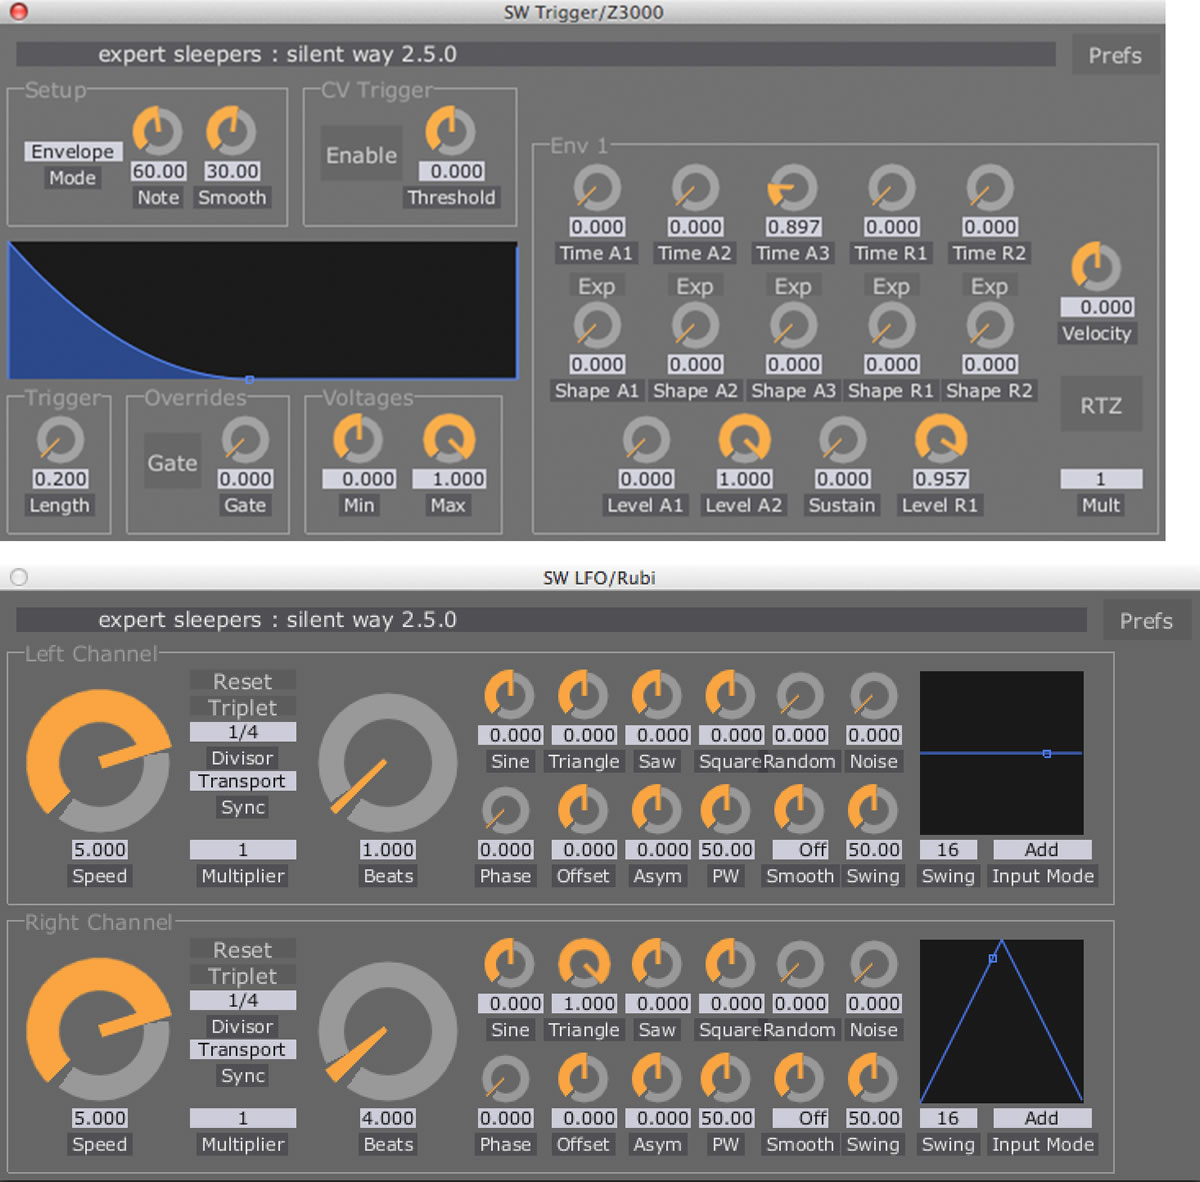Image resolution: width=1200 pixels, height=1182 pixels.
Task: Click the Left Channel Beats knob
Action: 388,764
